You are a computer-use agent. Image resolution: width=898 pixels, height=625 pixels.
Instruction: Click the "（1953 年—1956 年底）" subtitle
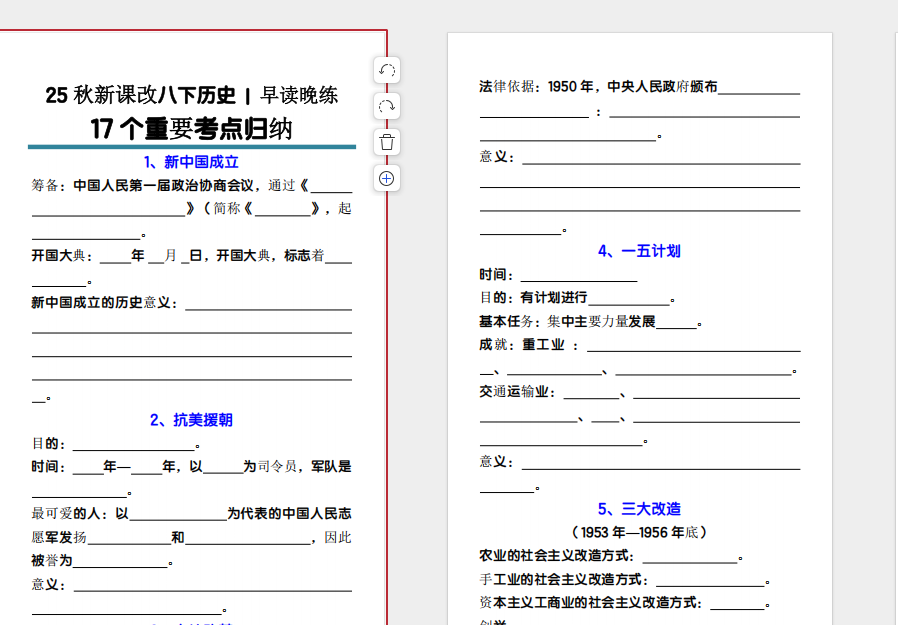(x=639, y=532)
